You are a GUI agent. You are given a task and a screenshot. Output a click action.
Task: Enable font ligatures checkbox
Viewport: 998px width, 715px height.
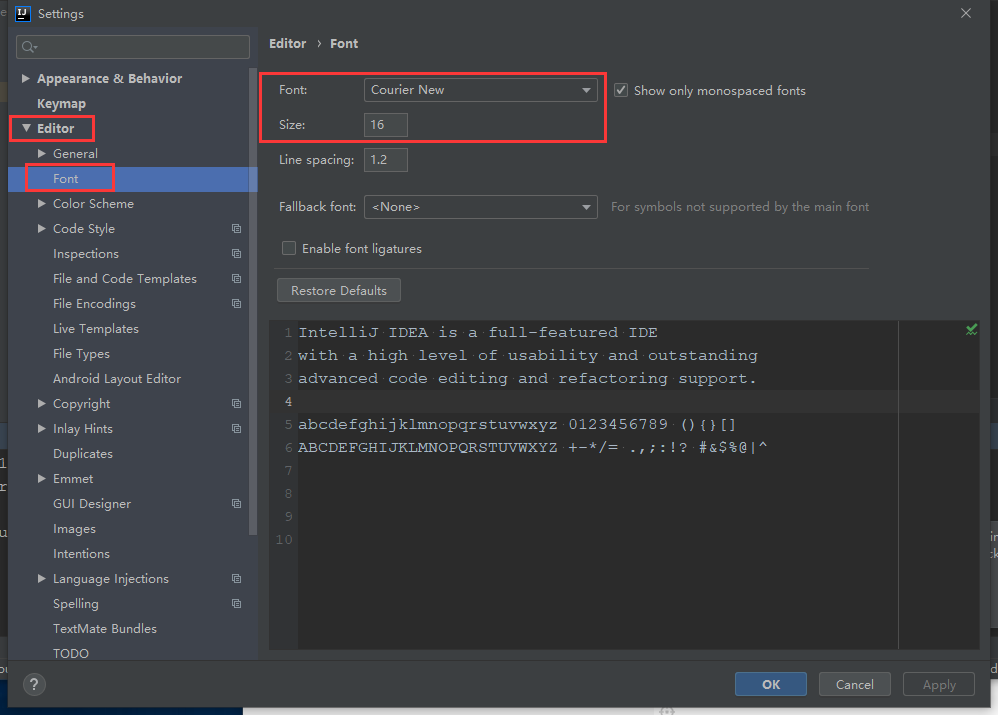289,248
